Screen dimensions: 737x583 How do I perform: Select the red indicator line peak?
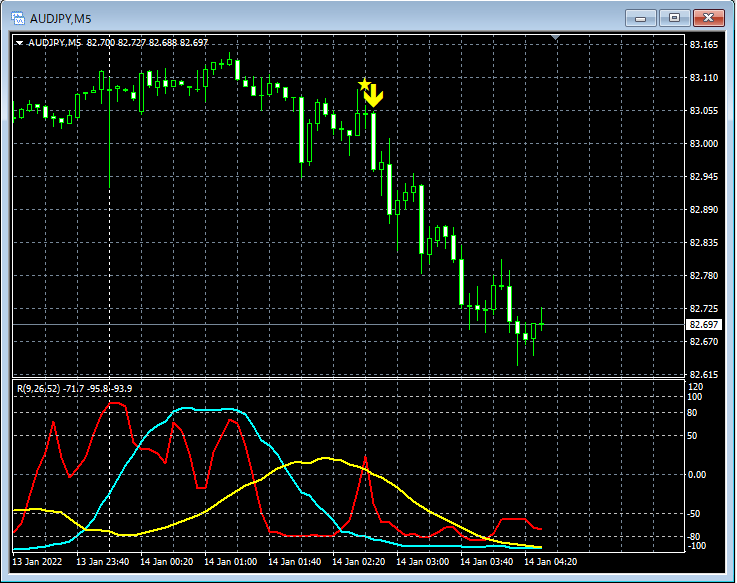[115, 403]
